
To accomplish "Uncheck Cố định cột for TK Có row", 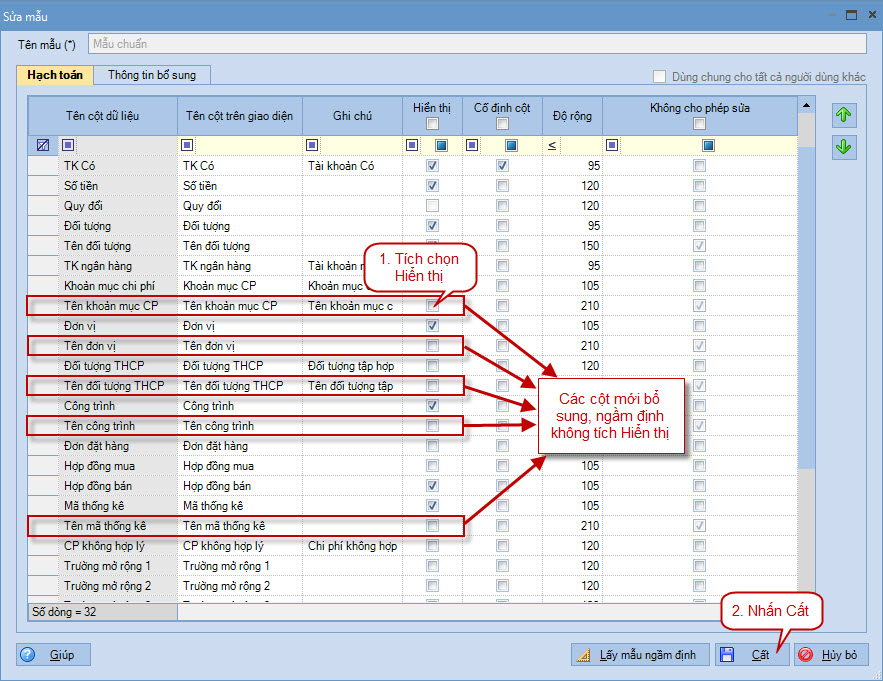I will click(502, 166).
